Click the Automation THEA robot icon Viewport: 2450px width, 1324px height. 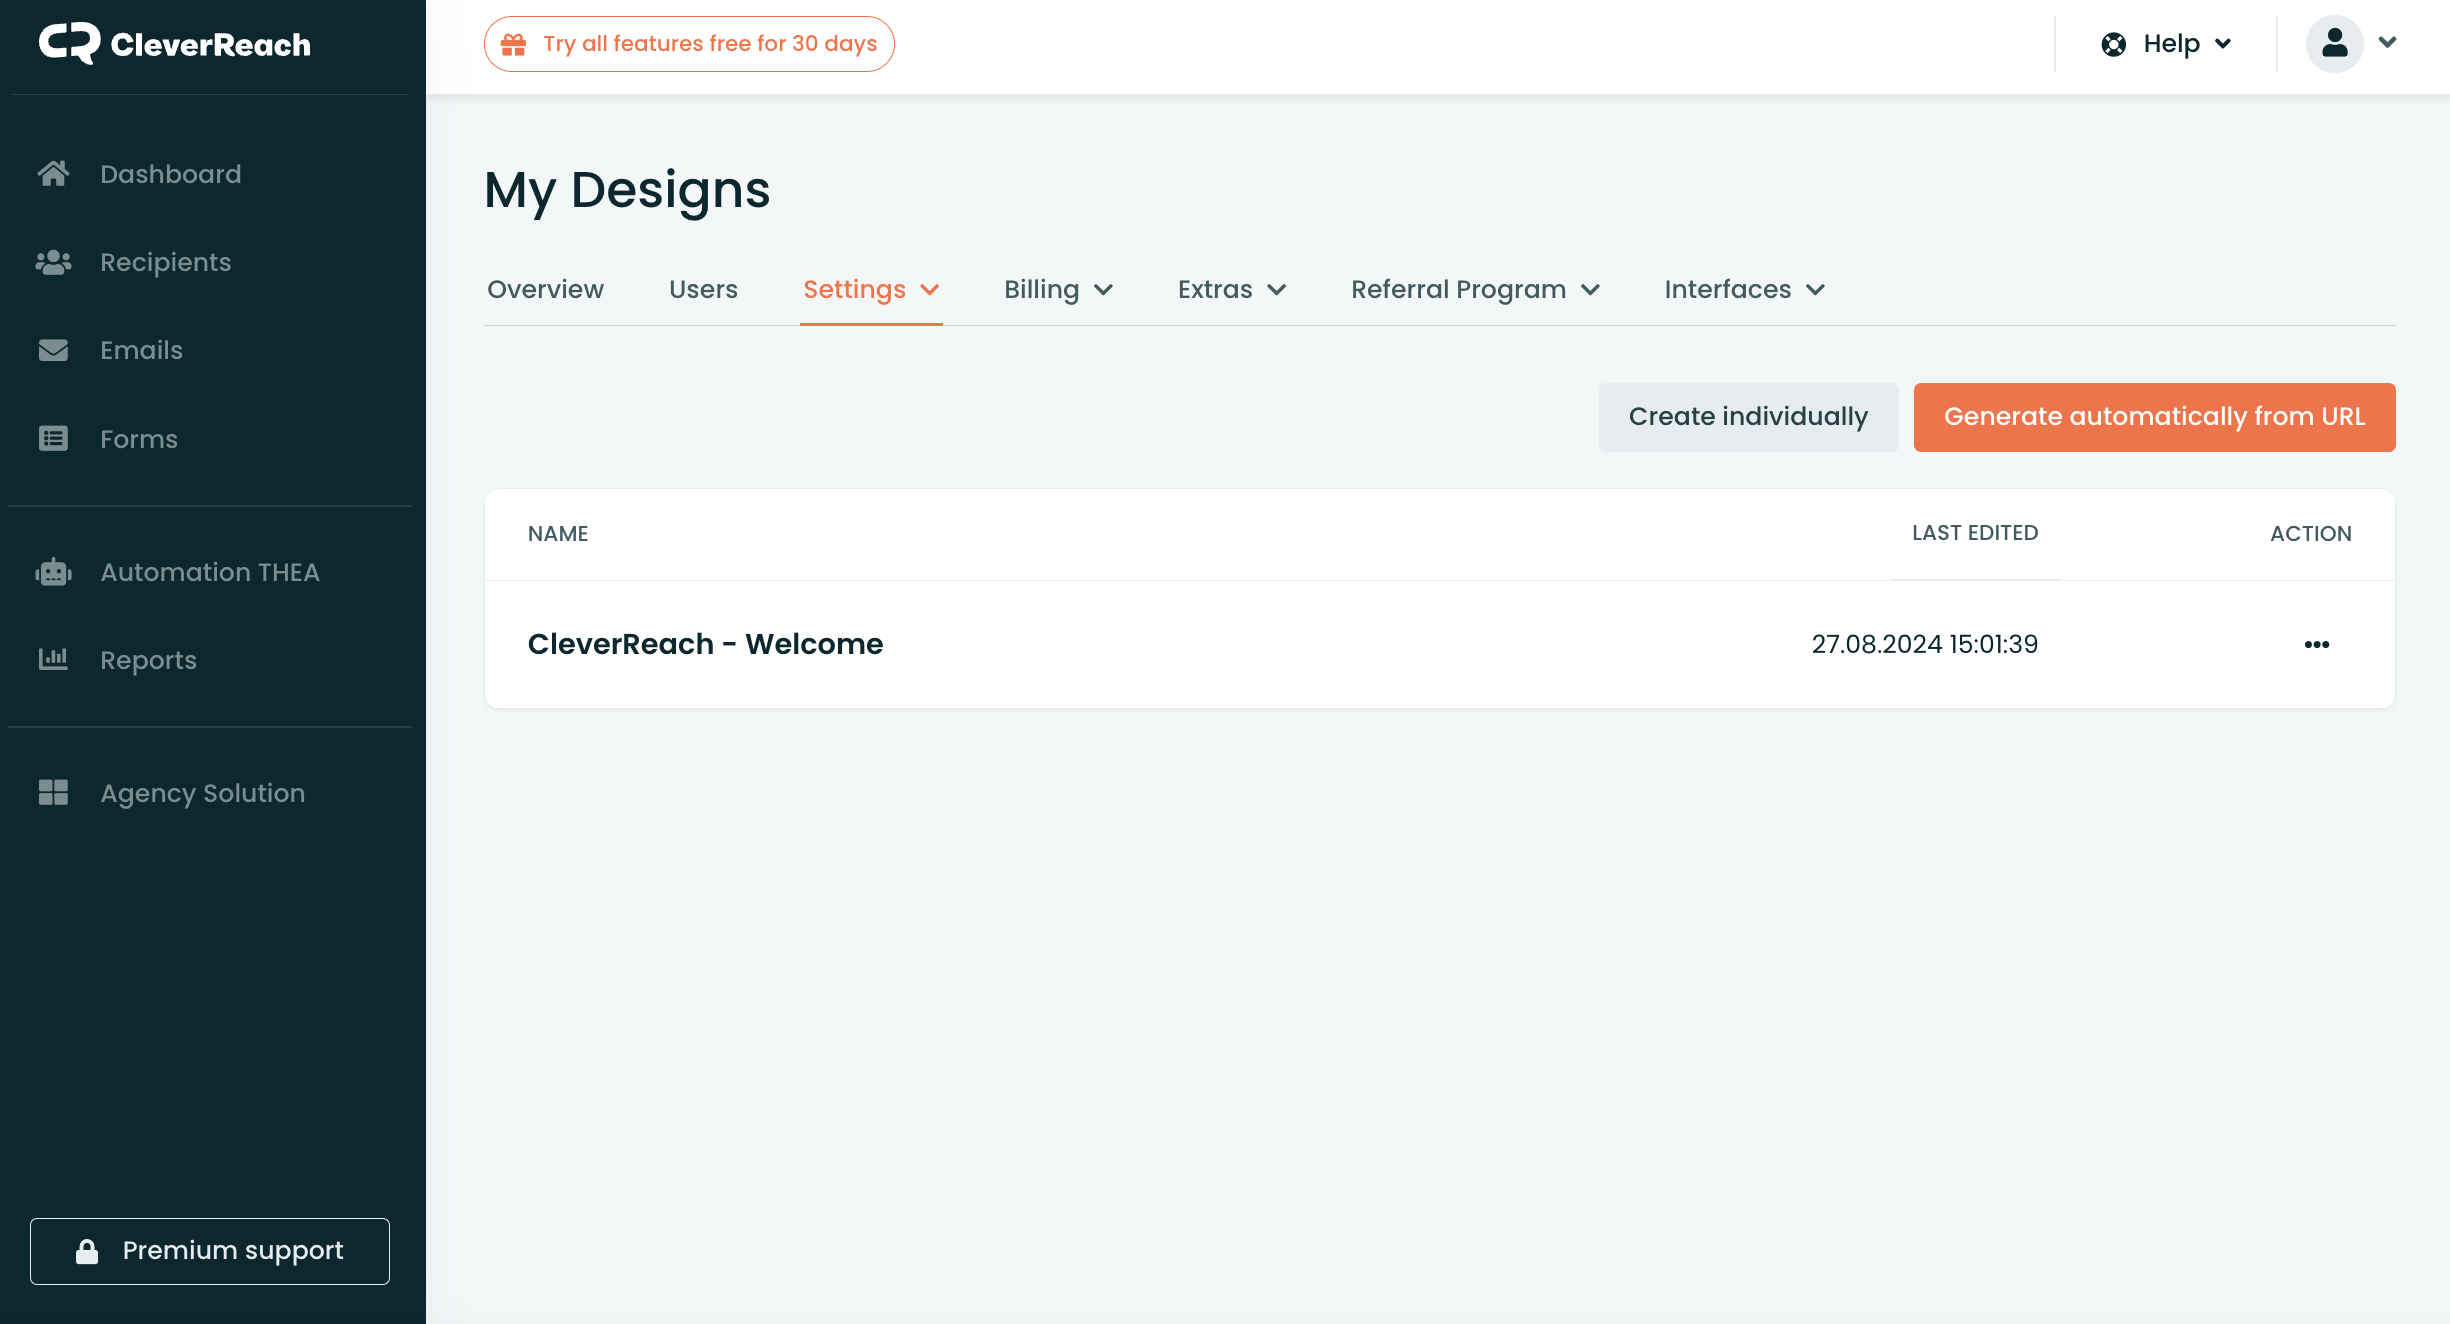[x=53, y=572]
